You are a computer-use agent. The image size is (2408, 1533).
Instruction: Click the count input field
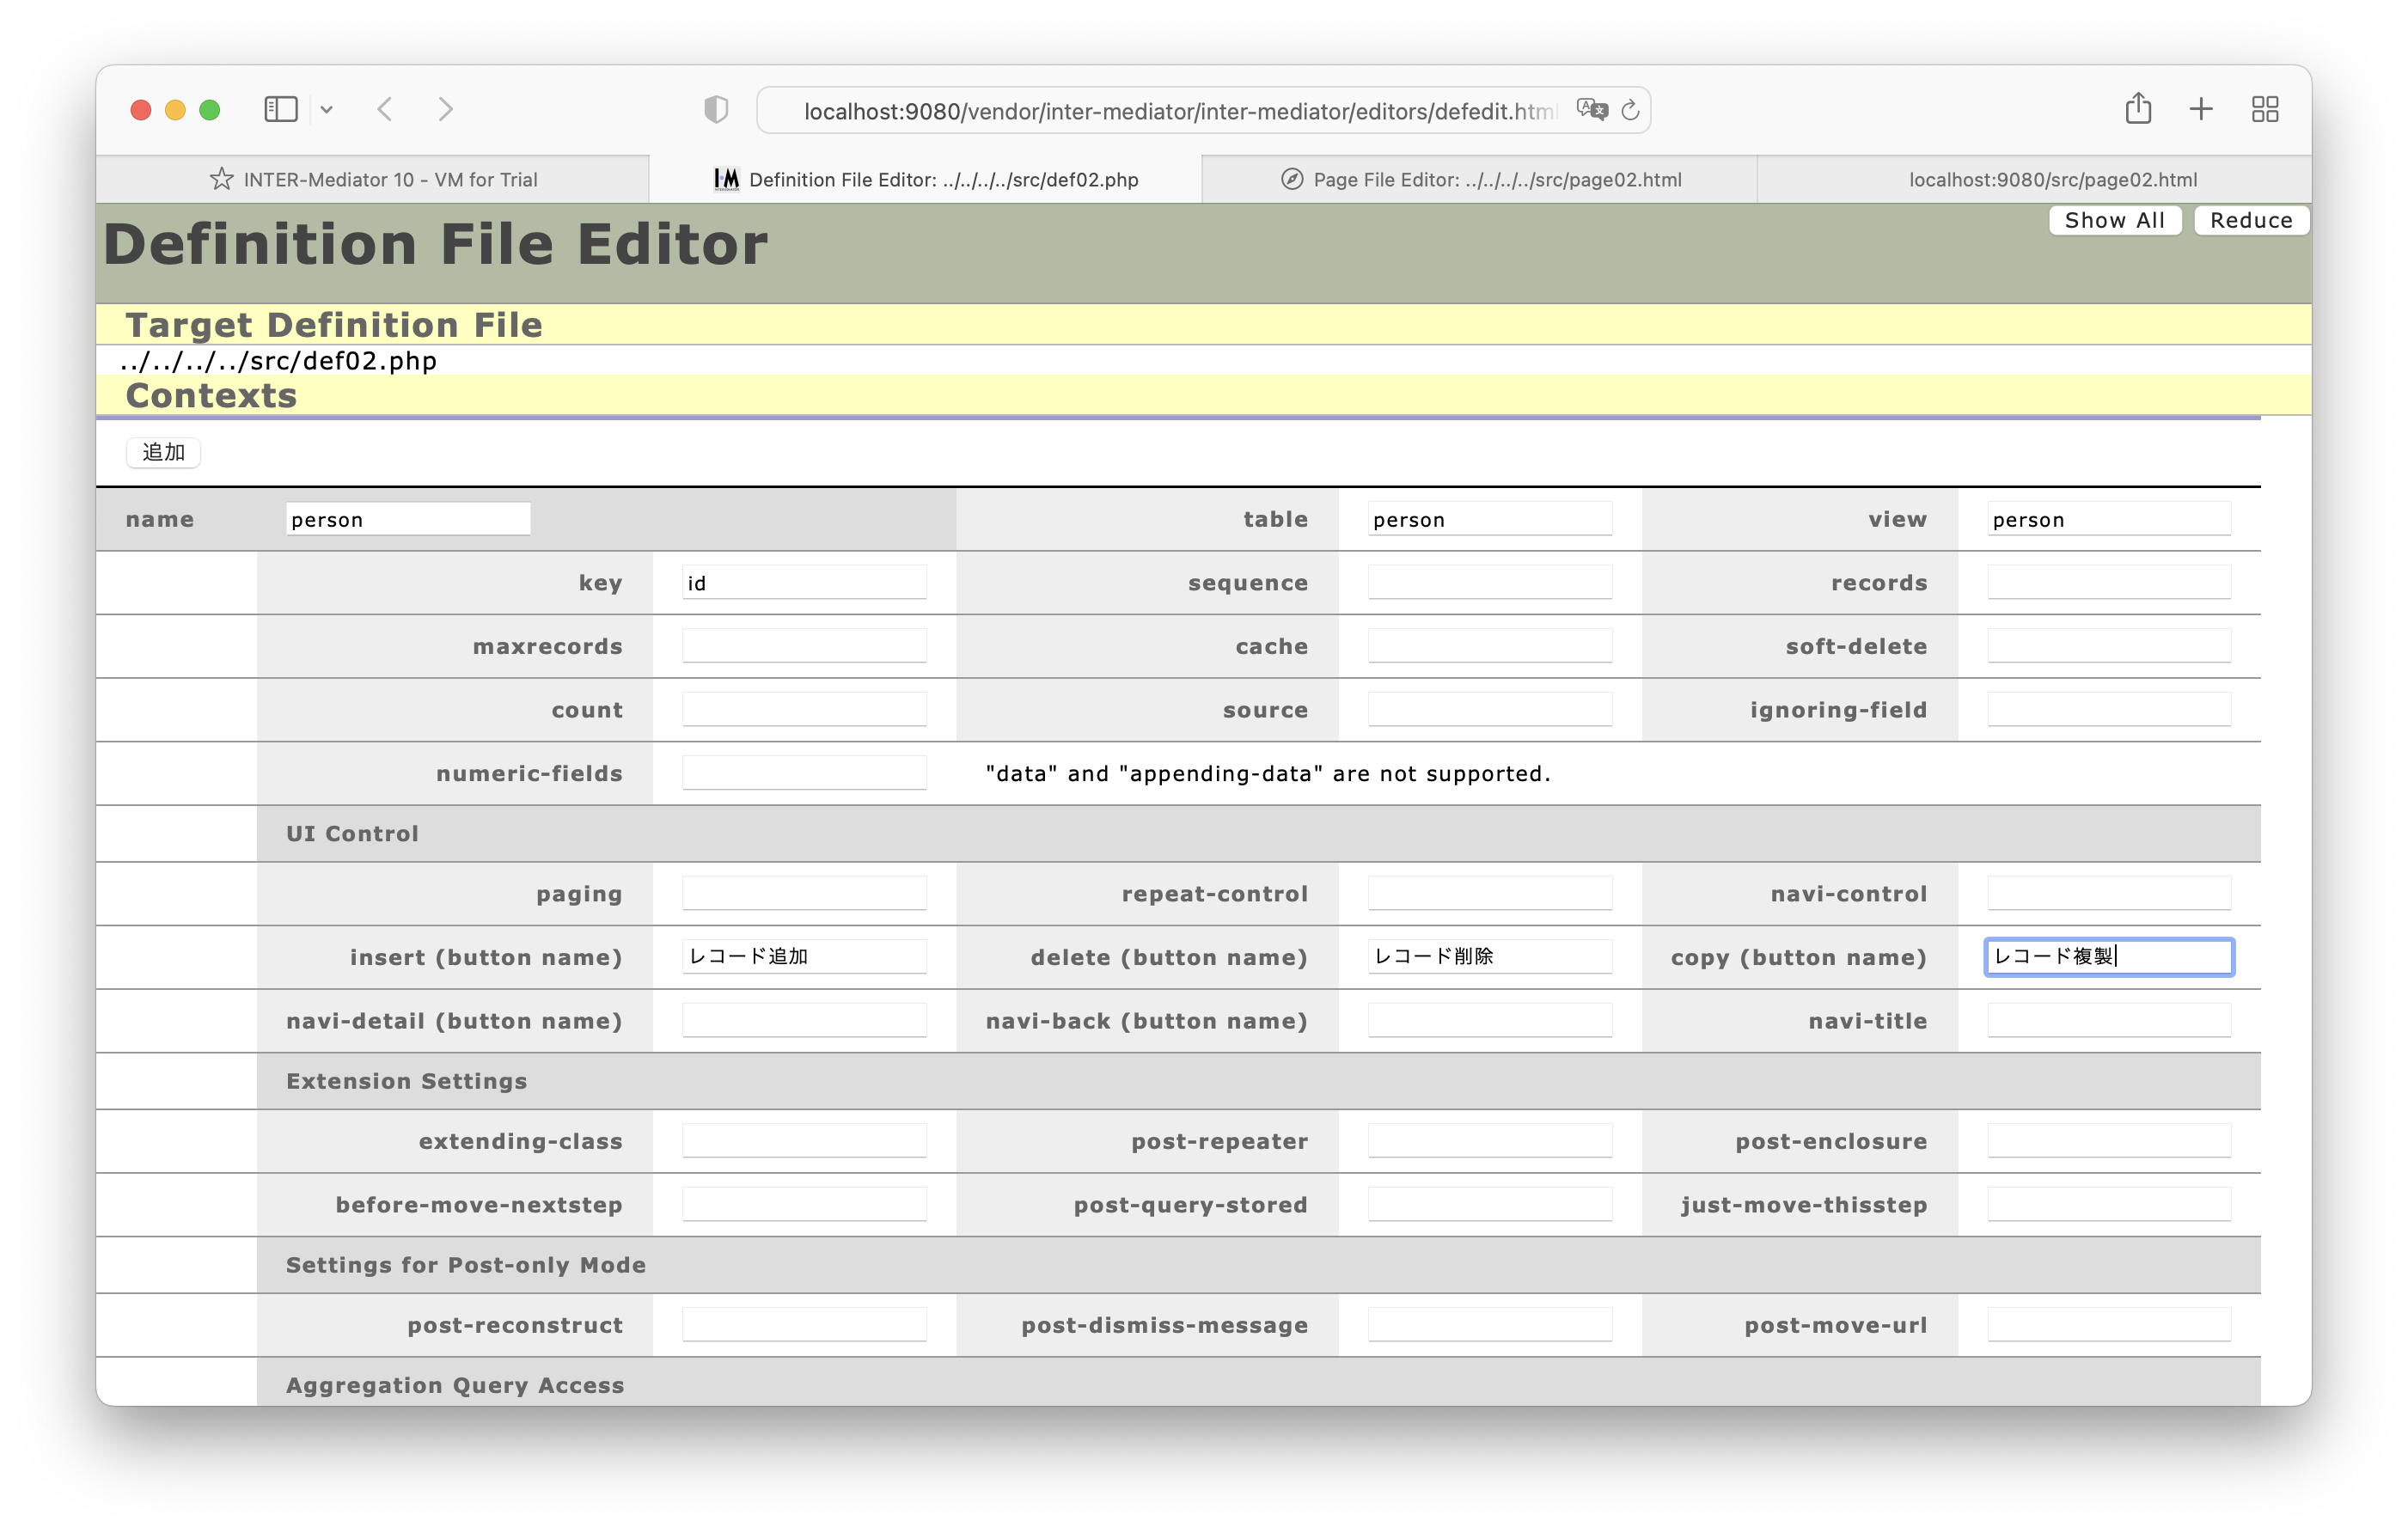804,710
